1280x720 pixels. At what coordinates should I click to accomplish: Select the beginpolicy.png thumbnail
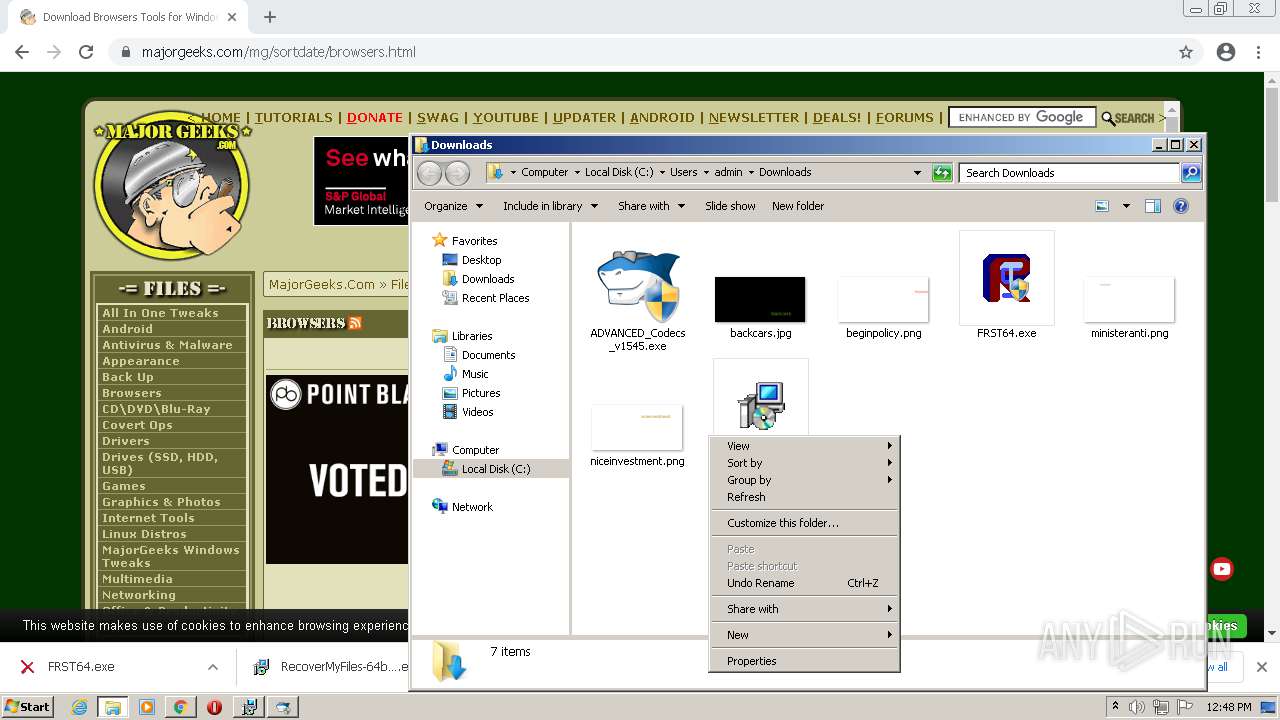[884, 299]
